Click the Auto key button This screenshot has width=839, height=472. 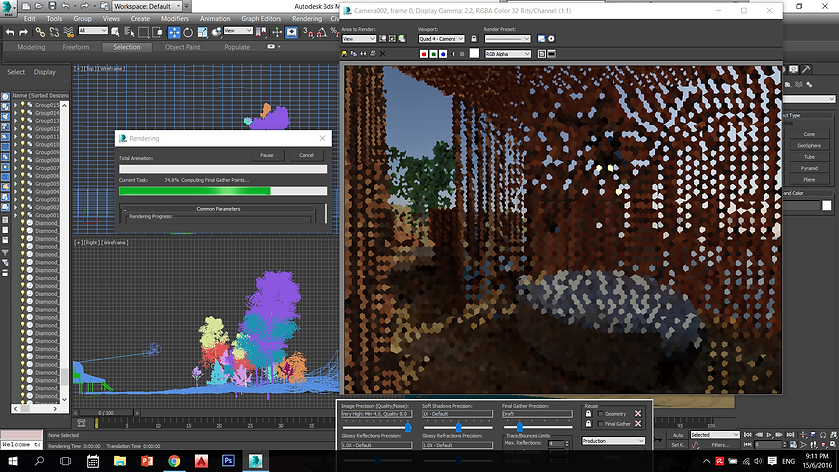678,435
